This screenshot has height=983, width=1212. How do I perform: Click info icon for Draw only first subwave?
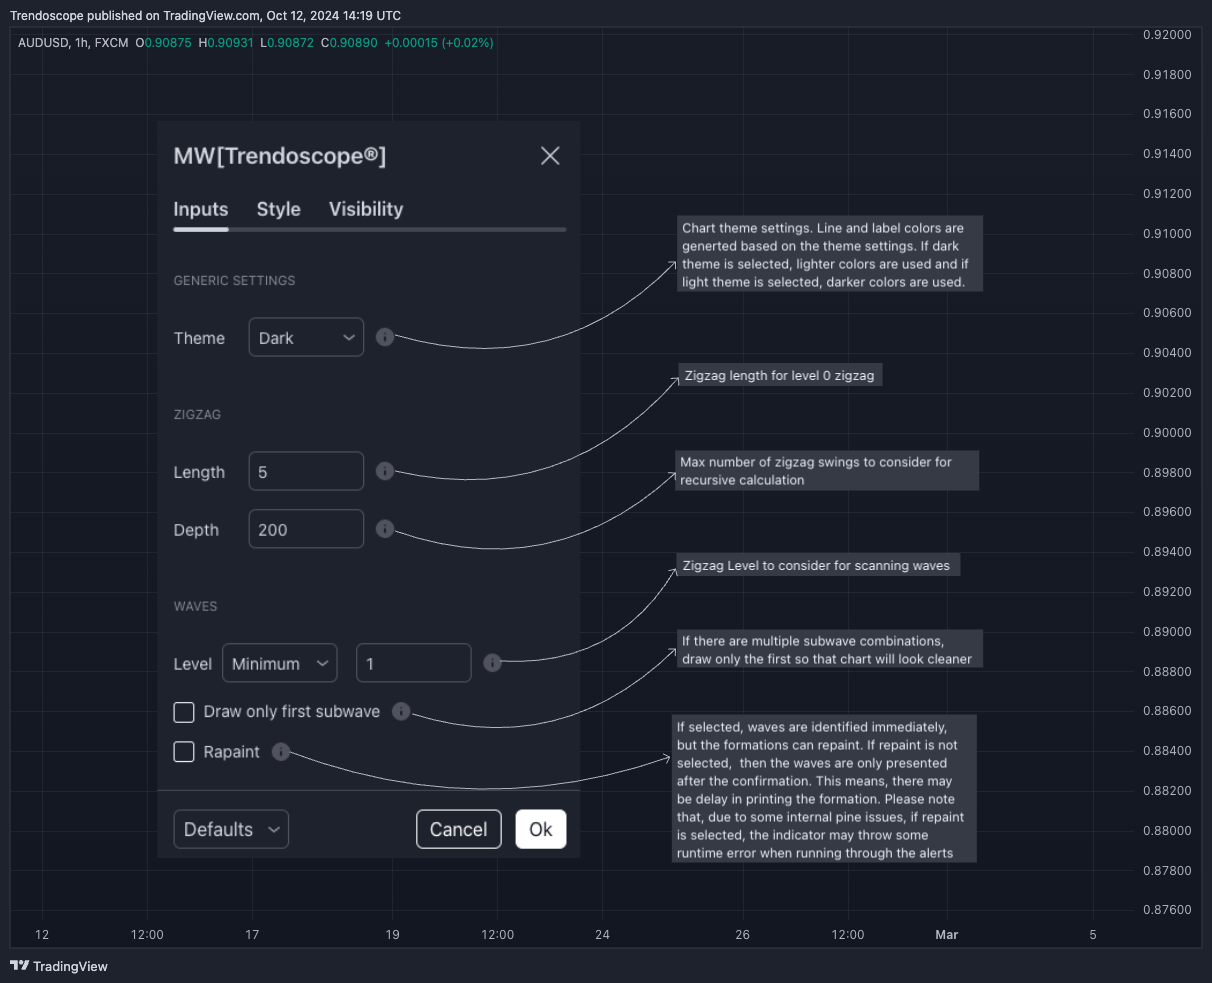(401, 711)
